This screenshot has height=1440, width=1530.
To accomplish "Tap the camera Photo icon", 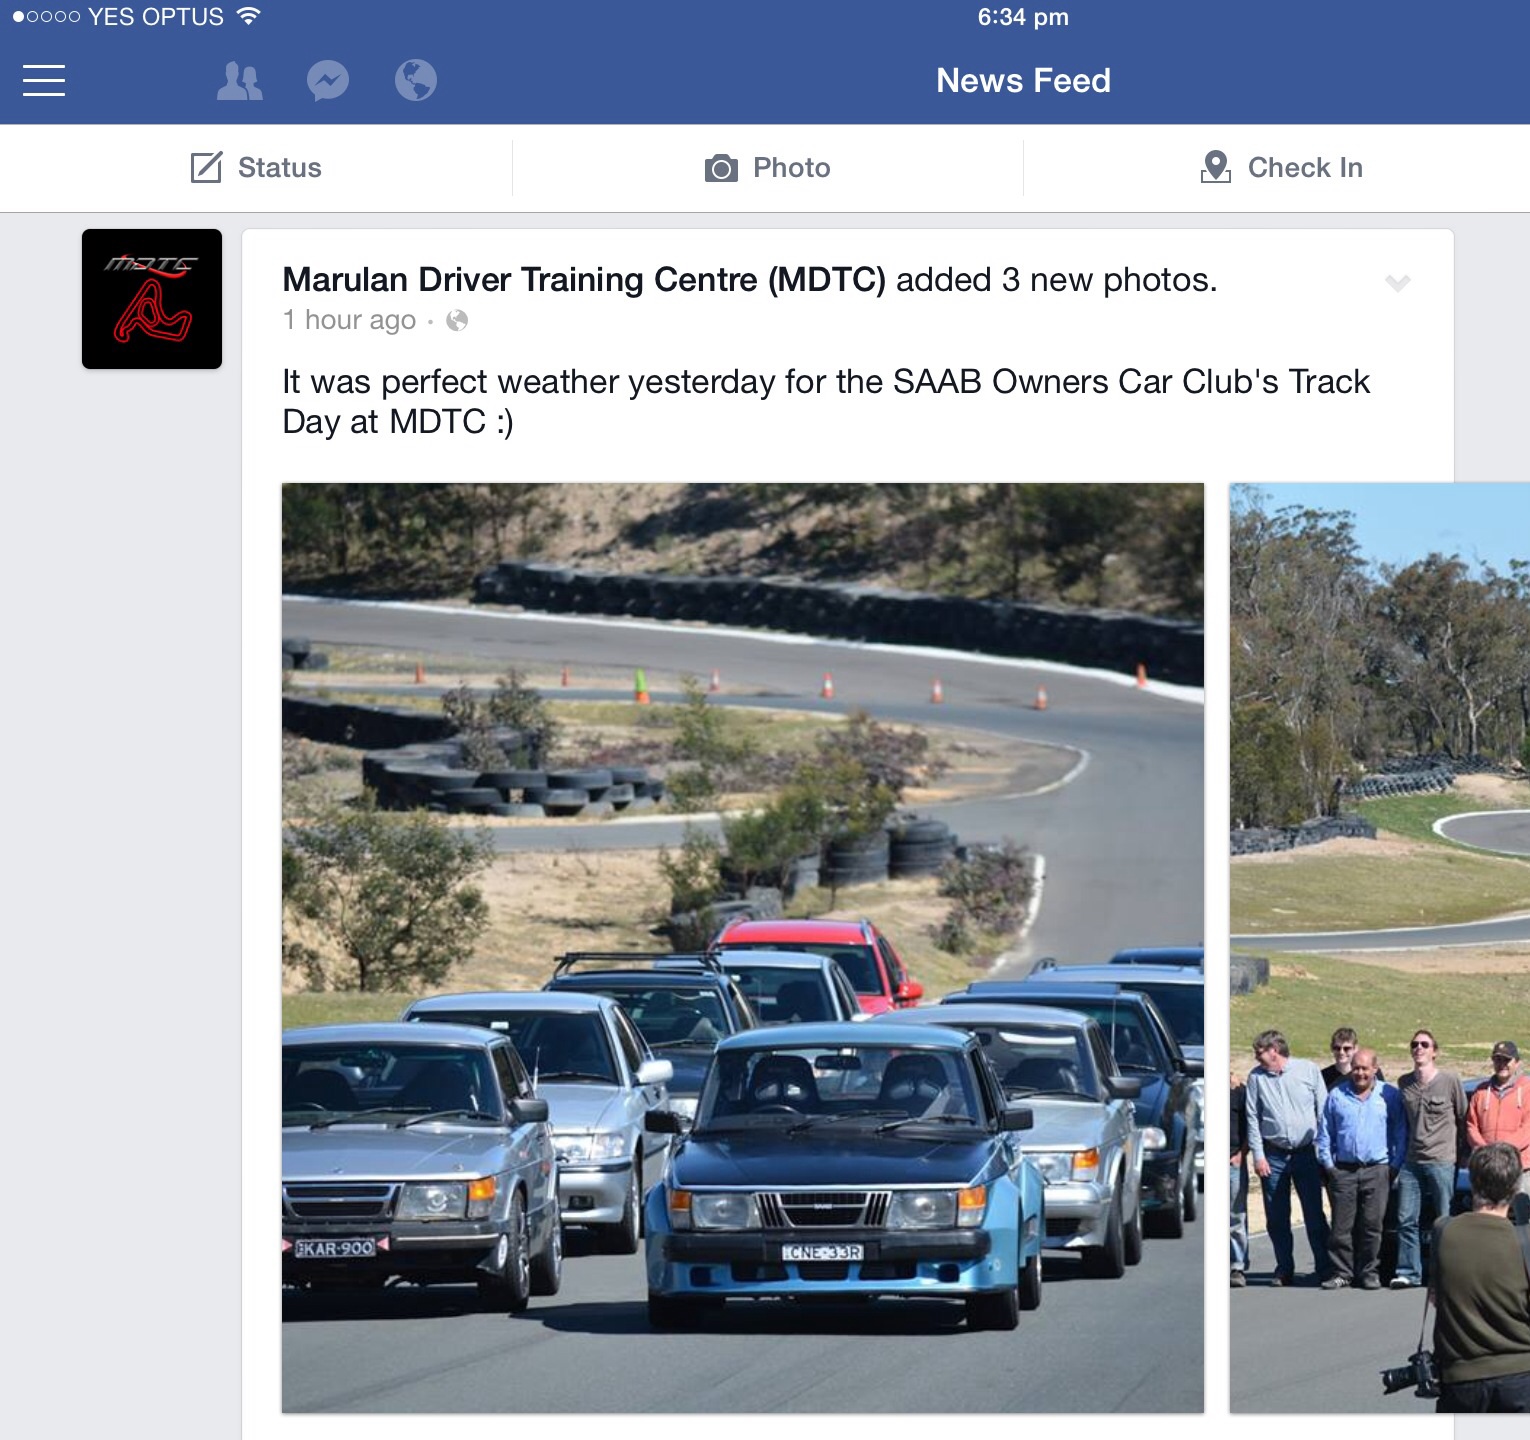I will [x=721, y=168].
